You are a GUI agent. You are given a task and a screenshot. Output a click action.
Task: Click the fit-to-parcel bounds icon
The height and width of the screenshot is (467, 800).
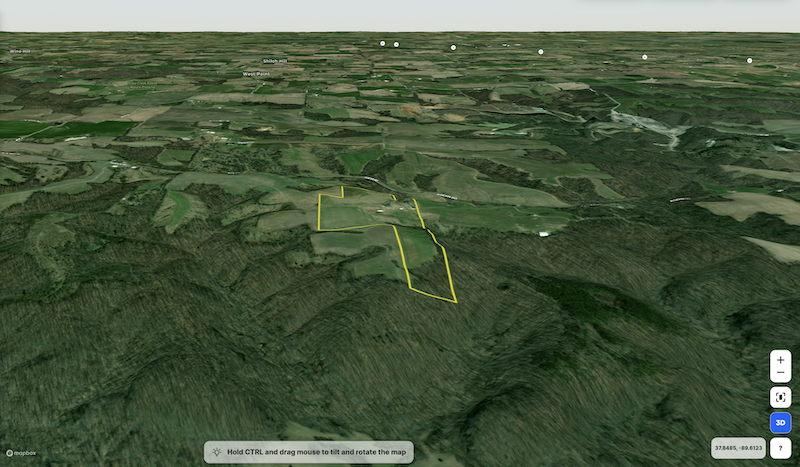(x=781, y=397)
